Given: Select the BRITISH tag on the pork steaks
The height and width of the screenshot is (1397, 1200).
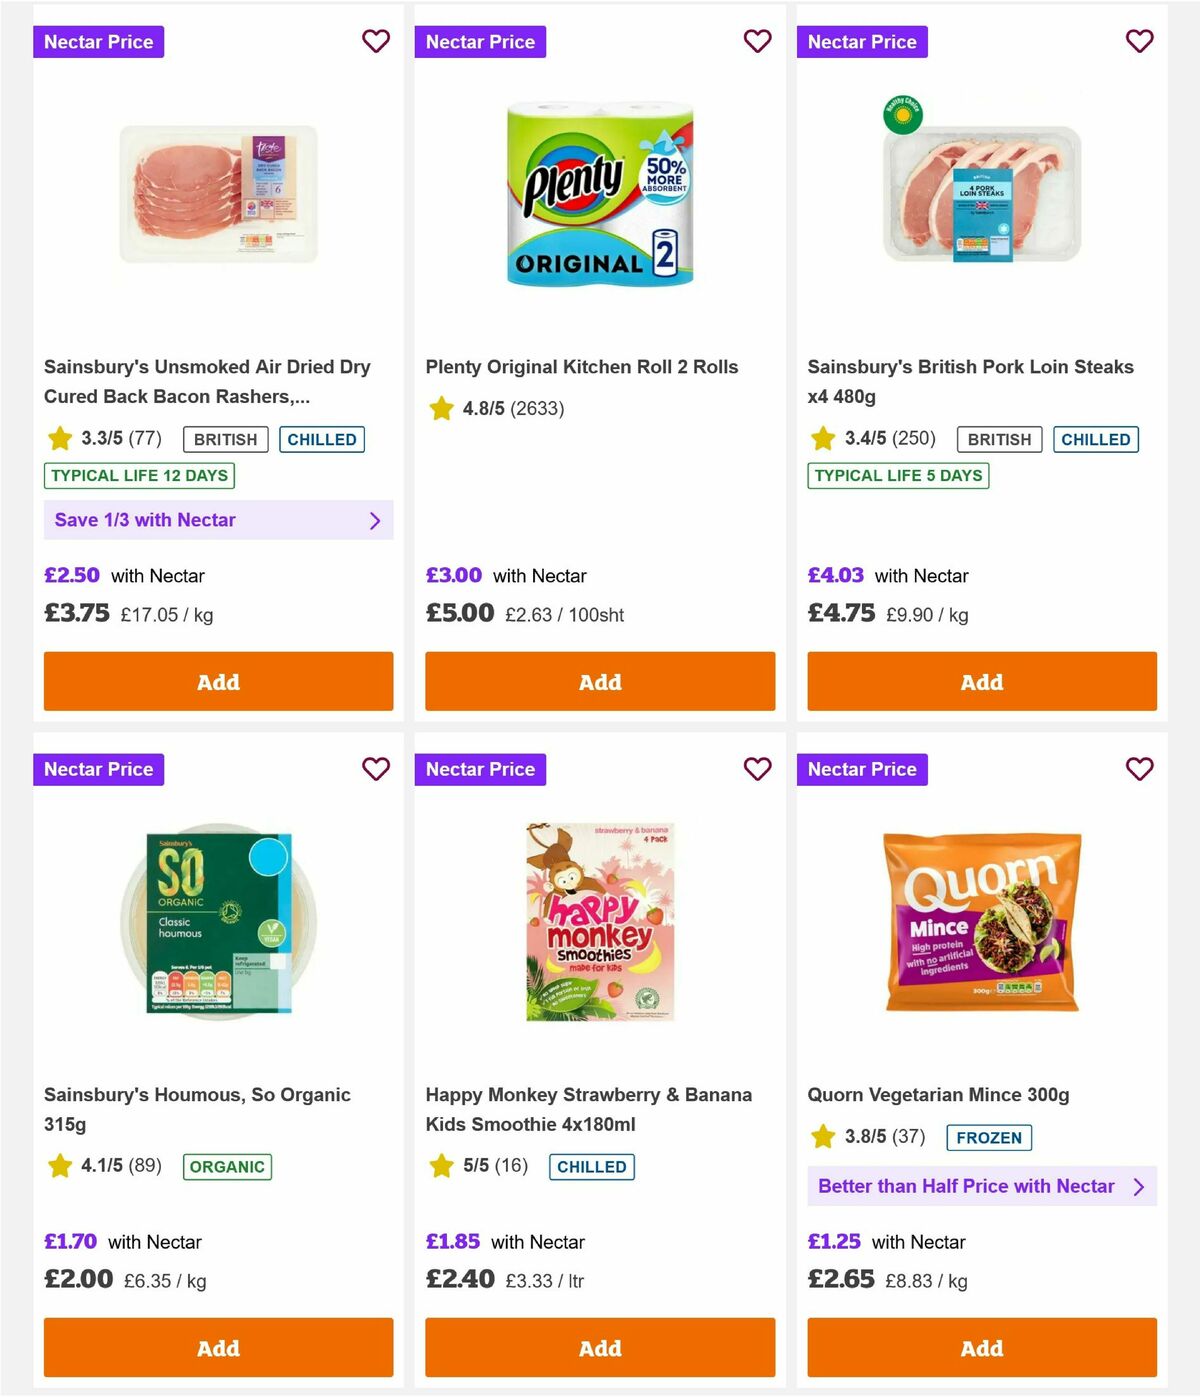Looking at the screenshot, I should point(999,439).
